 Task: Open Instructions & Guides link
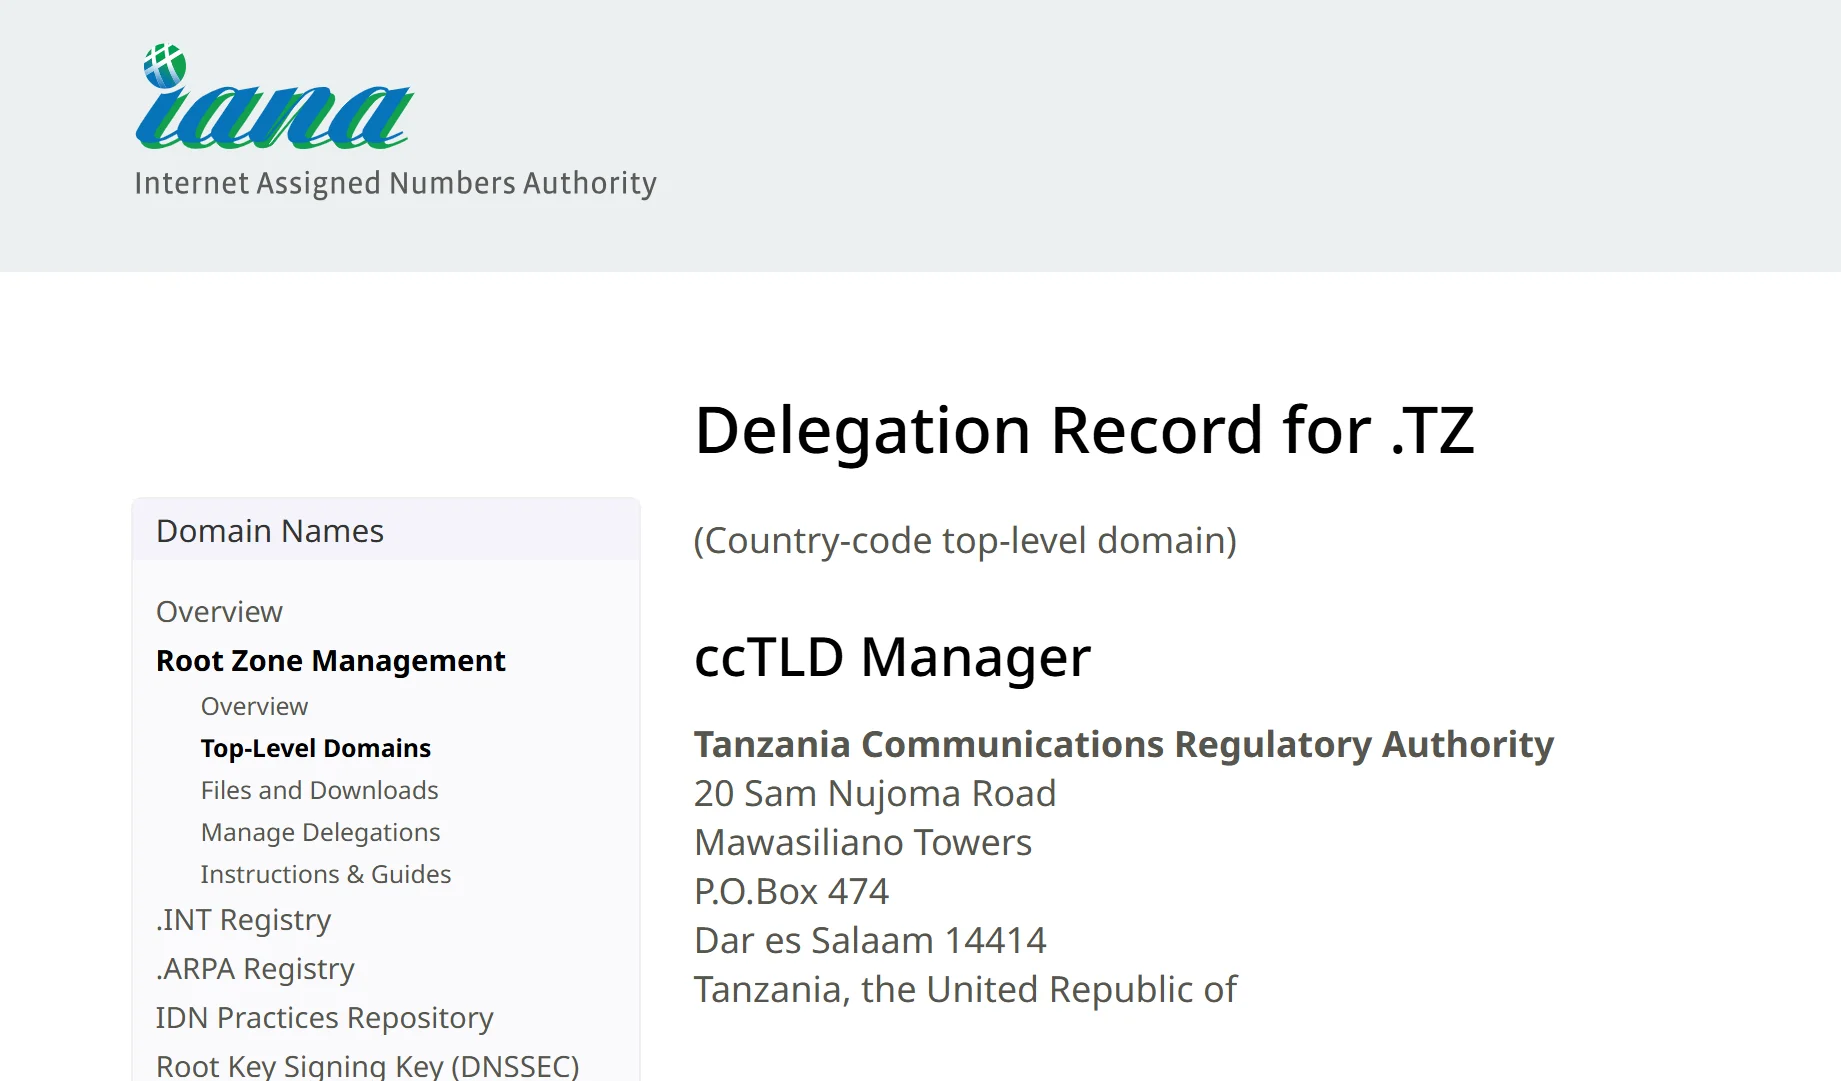(x=326, y=874)
